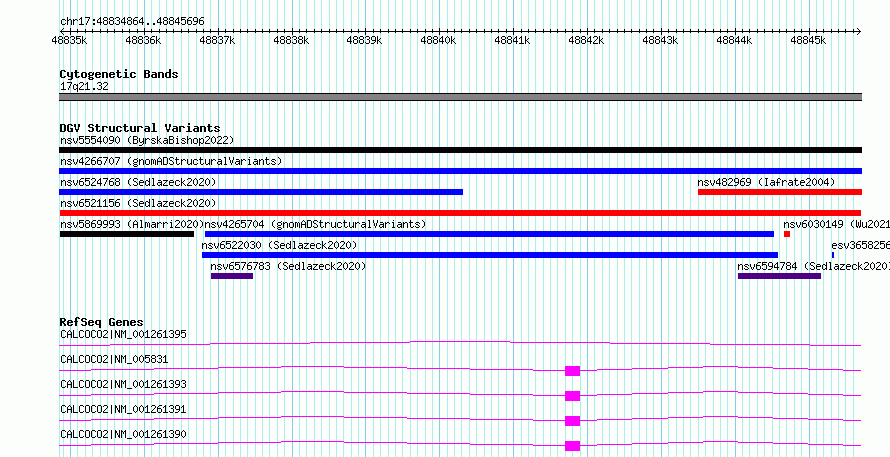Open the nsv4266707 (gnomADStructuralVariants) label

tap(171, 161)
